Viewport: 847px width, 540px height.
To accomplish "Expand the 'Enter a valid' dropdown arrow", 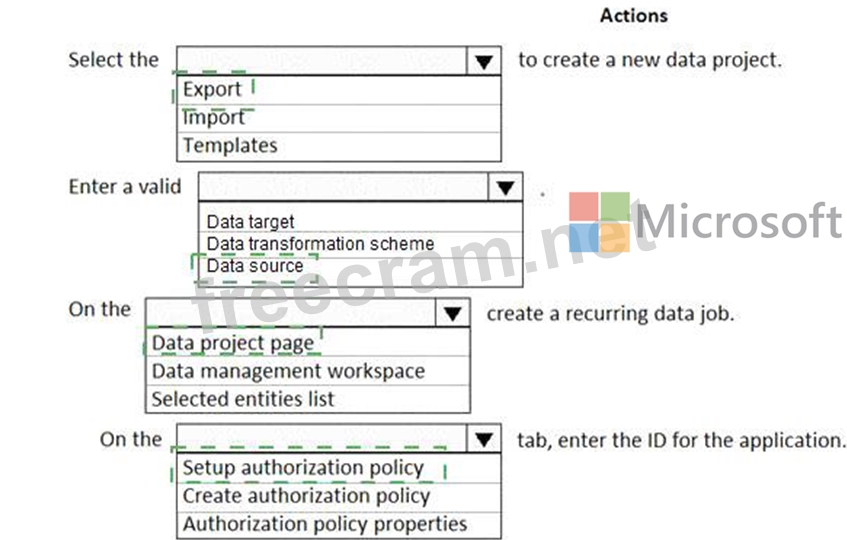I will coord(506,187).
